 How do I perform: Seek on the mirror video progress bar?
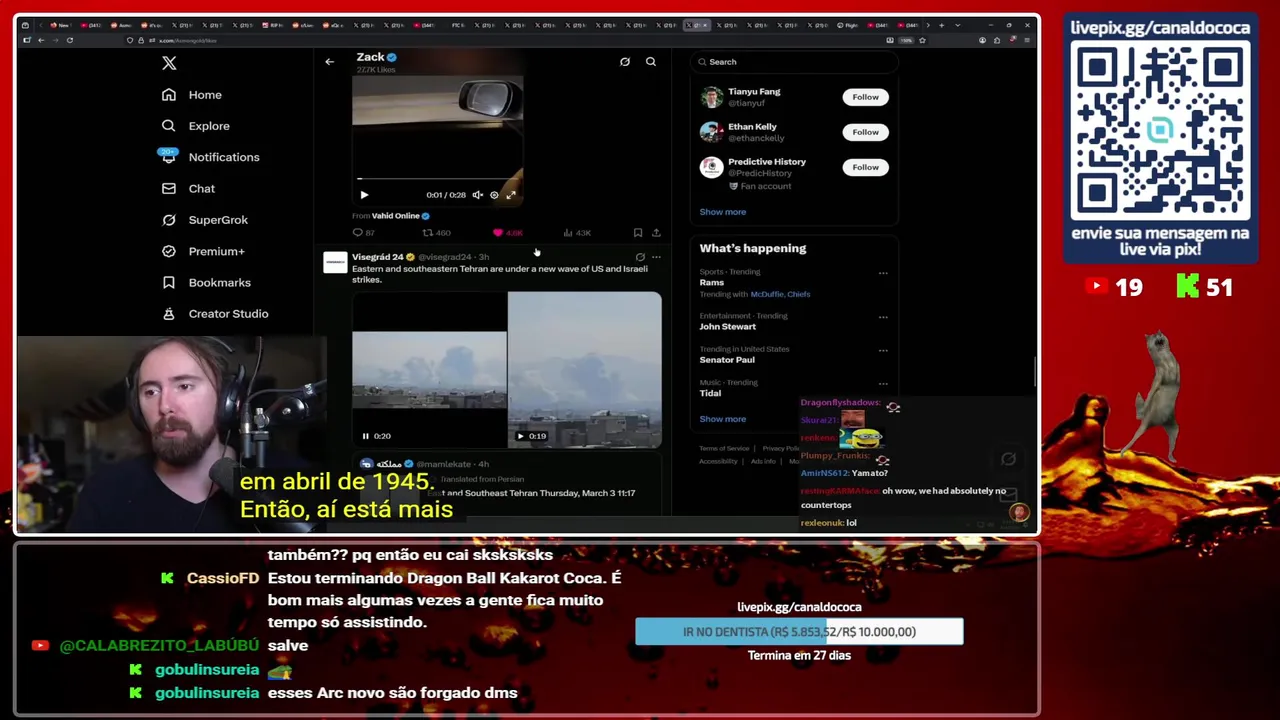(x=437, y=180)
